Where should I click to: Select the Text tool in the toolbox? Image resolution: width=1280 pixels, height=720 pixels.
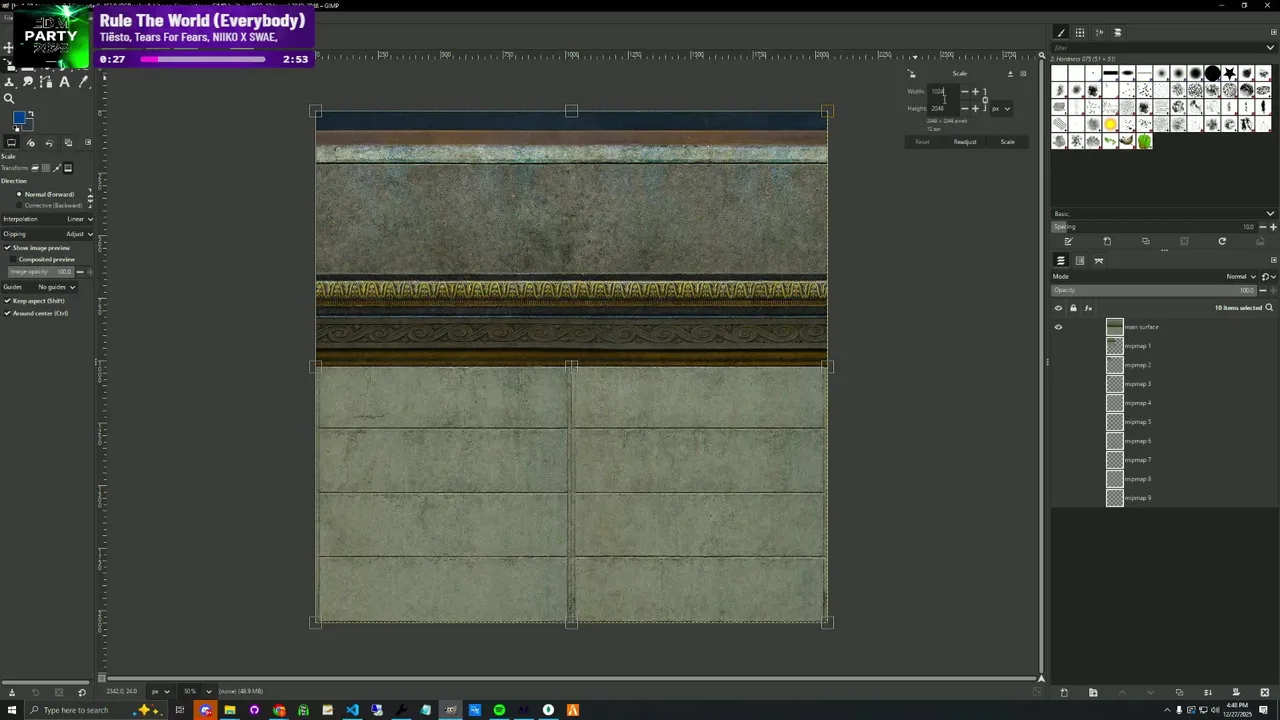[x=64, y=82]
